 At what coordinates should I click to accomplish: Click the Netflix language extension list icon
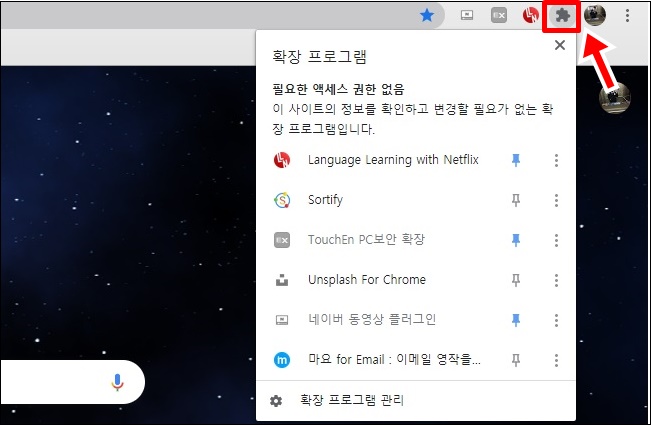pyautogui.click(x=282, y=160)
